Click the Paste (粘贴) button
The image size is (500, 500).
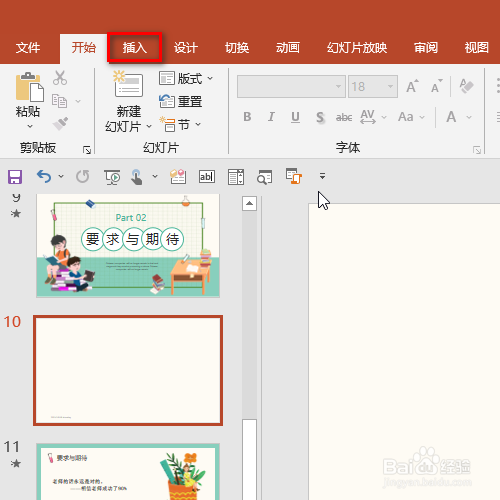pyautogui.click(x=28, y=101)
